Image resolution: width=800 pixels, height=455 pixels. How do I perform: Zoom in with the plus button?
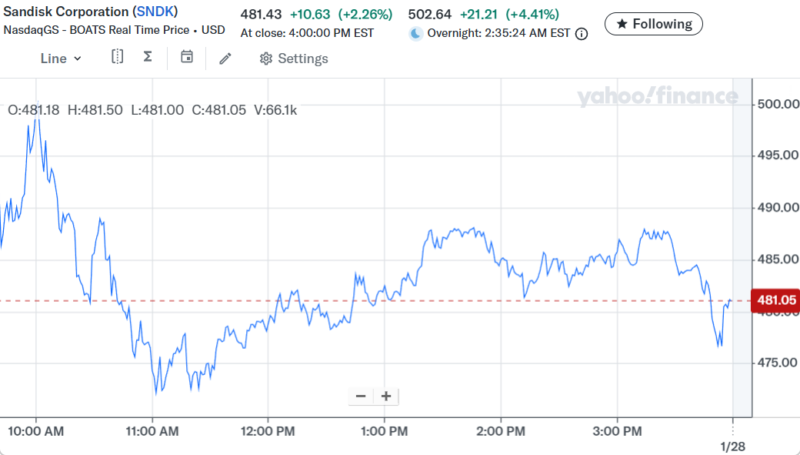386,396
